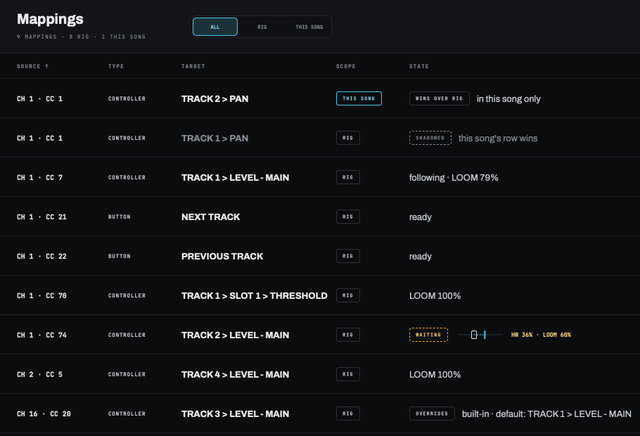Click LOOM 100% in THRESHOLD row
This screenshot has width=640, height=436.
pyautogui.click(x=435, y=296)
